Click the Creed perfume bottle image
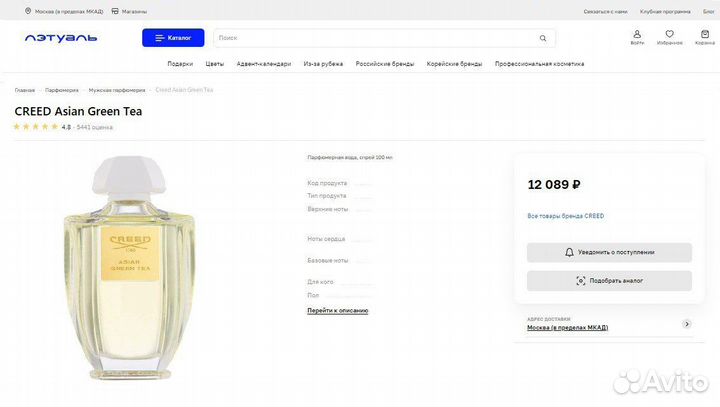Screen dimensions: 720x407 [x=129, y=268]
